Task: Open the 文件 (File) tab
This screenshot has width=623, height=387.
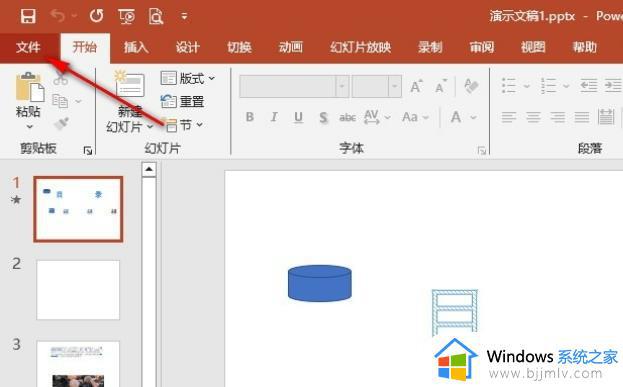Action: point(28,47)
